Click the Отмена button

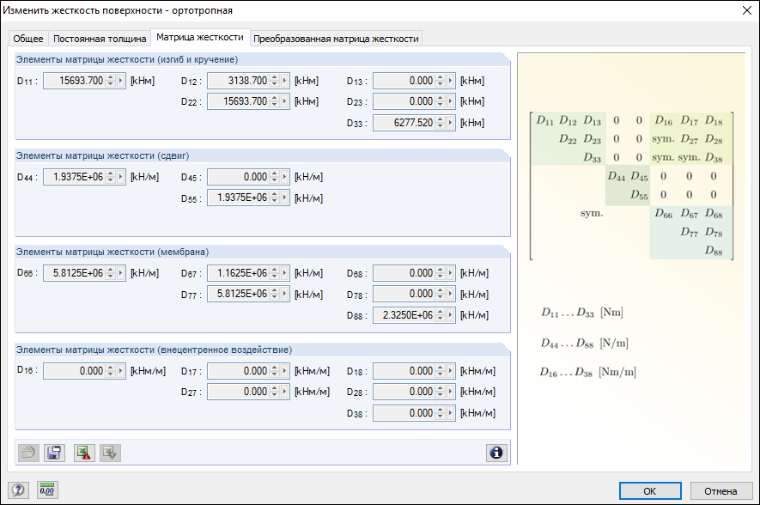click(x=721, y=491)
